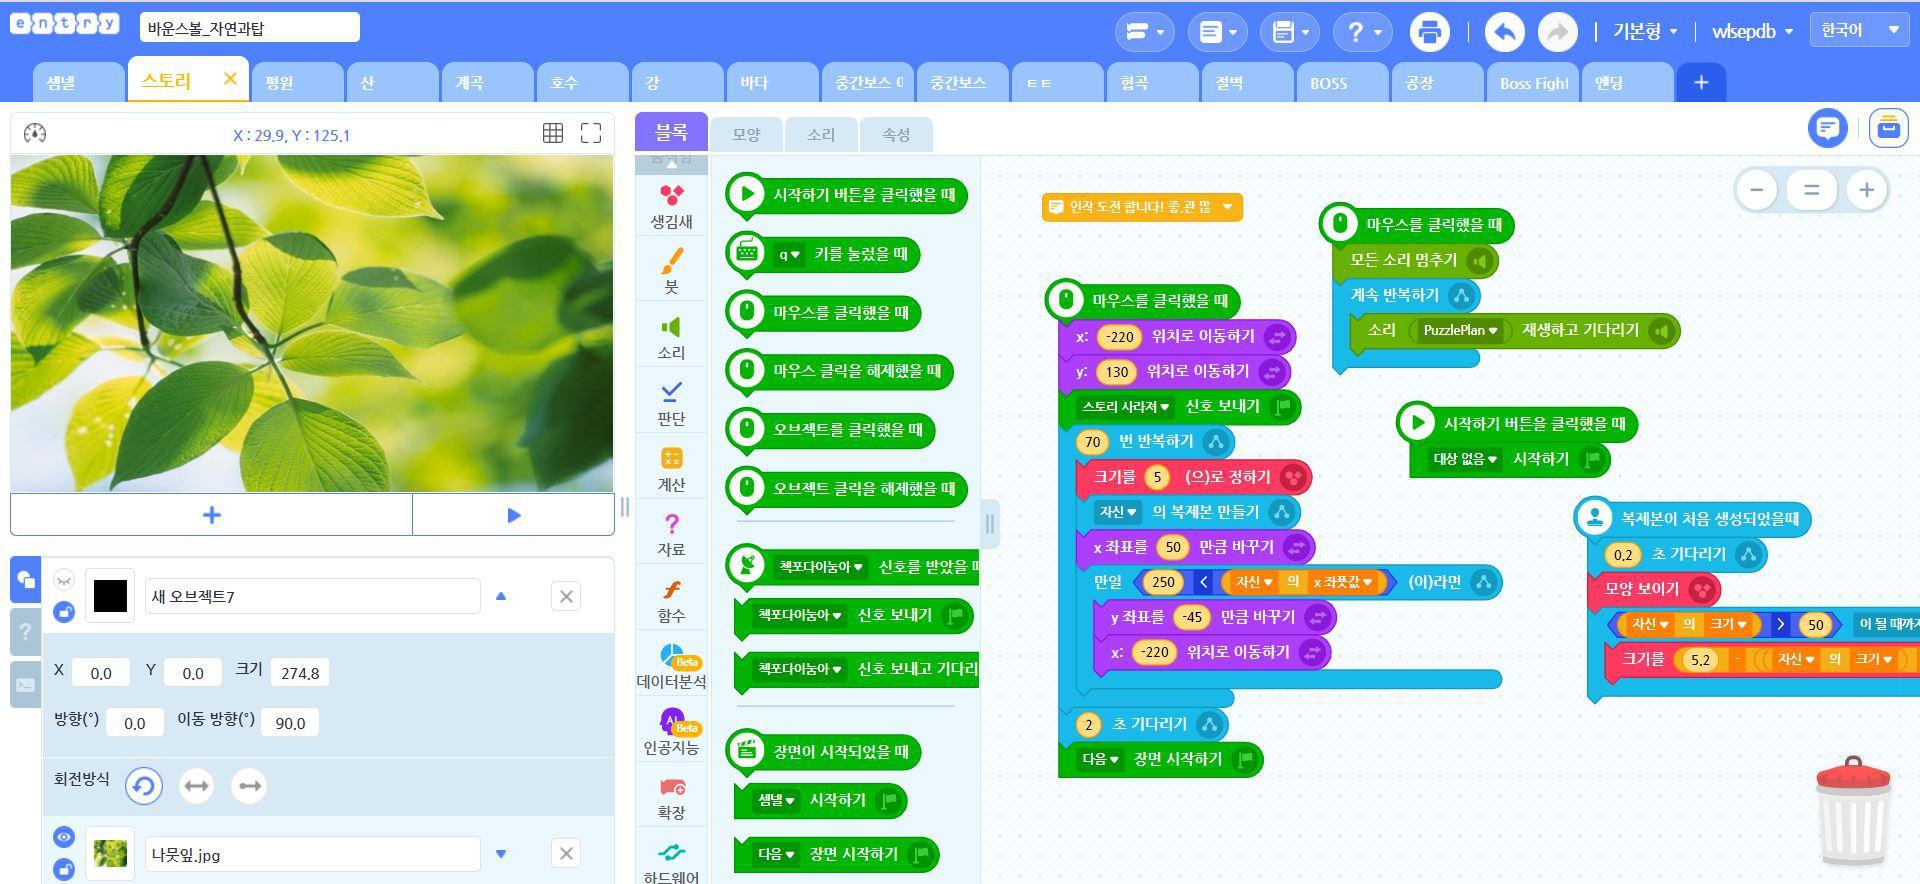
Task: Open the 판단 block category
Action: coord(671,403)
